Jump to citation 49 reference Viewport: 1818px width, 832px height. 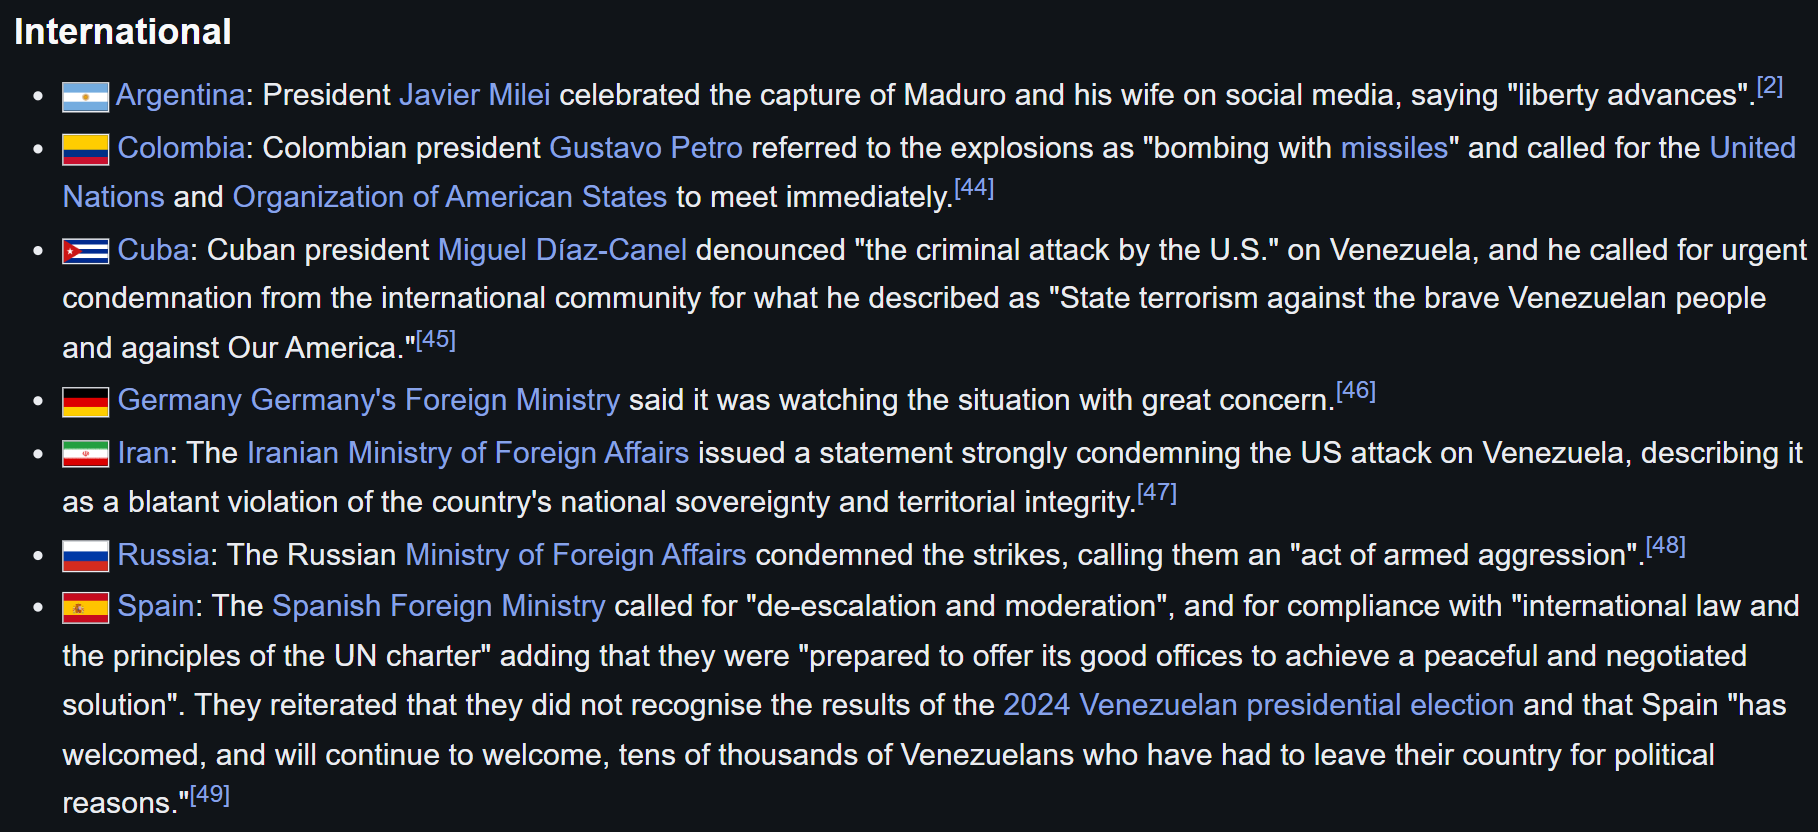(210, 795)
